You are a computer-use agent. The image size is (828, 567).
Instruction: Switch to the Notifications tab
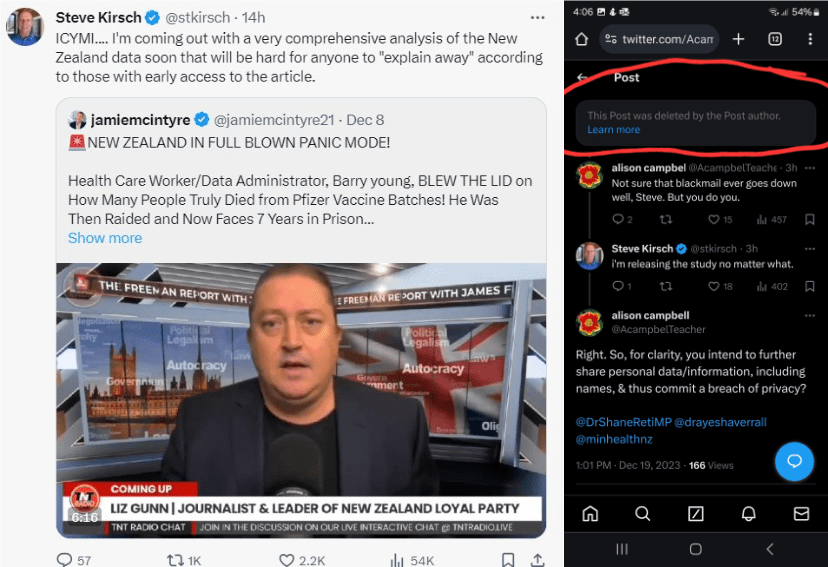pyautogui.click(x=748, y=513)
